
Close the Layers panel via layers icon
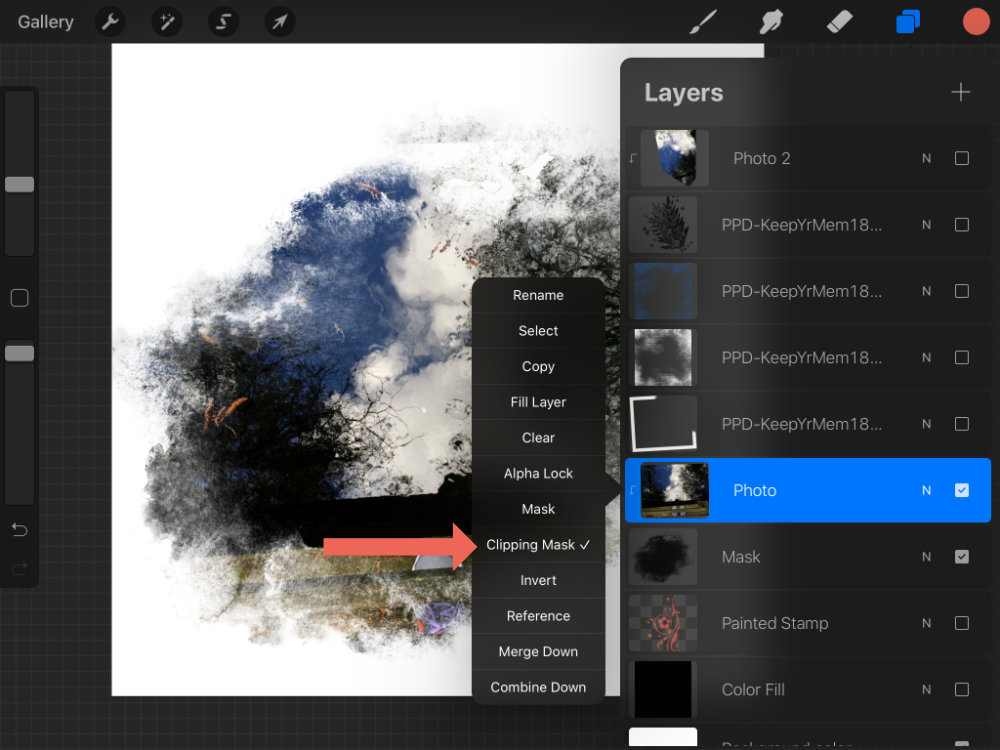[908, 22]
